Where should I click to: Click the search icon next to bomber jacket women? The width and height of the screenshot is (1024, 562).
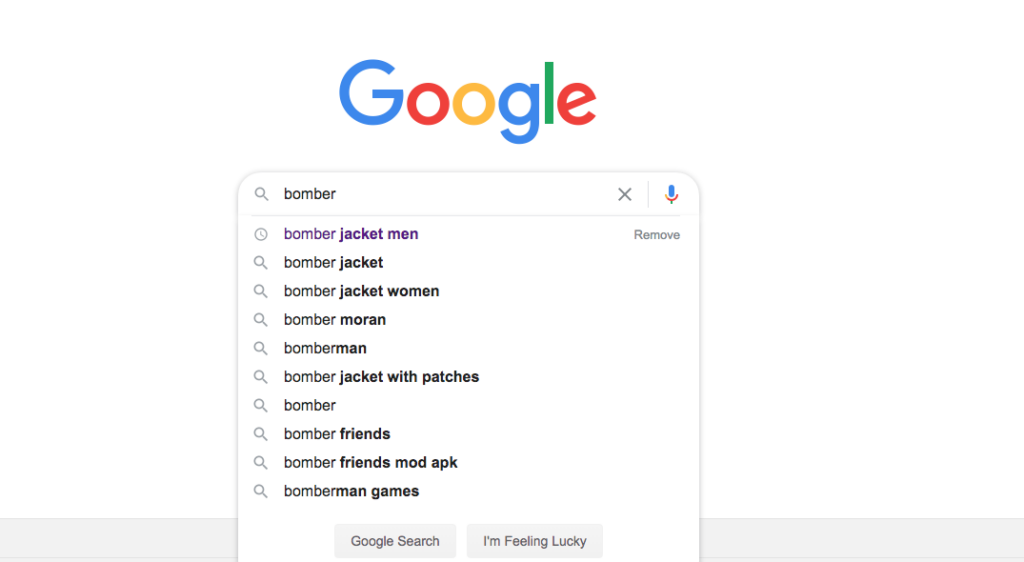pos(261,291)
